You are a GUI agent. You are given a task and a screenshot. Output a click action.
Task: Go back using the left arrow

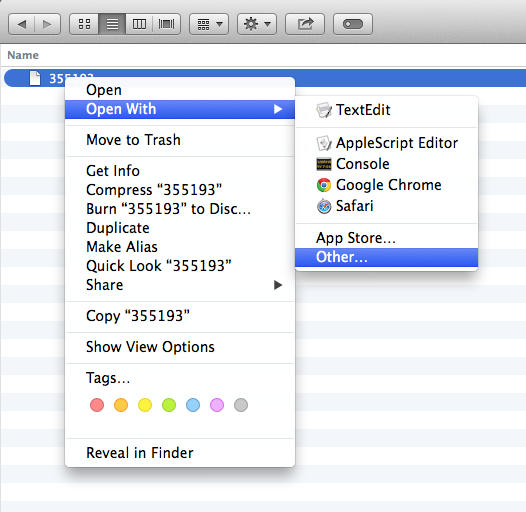[x=21, y=24]
